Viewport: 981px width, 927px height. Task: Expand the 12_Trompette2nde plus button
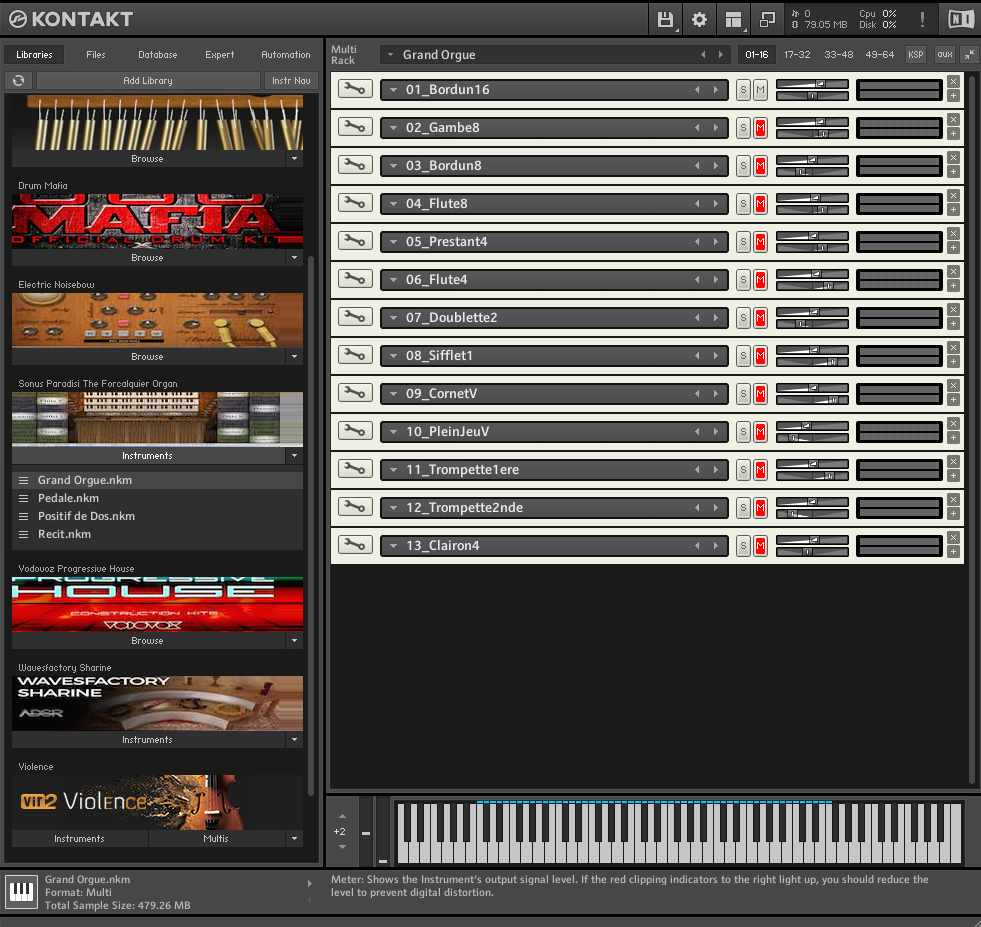(953, 514)
